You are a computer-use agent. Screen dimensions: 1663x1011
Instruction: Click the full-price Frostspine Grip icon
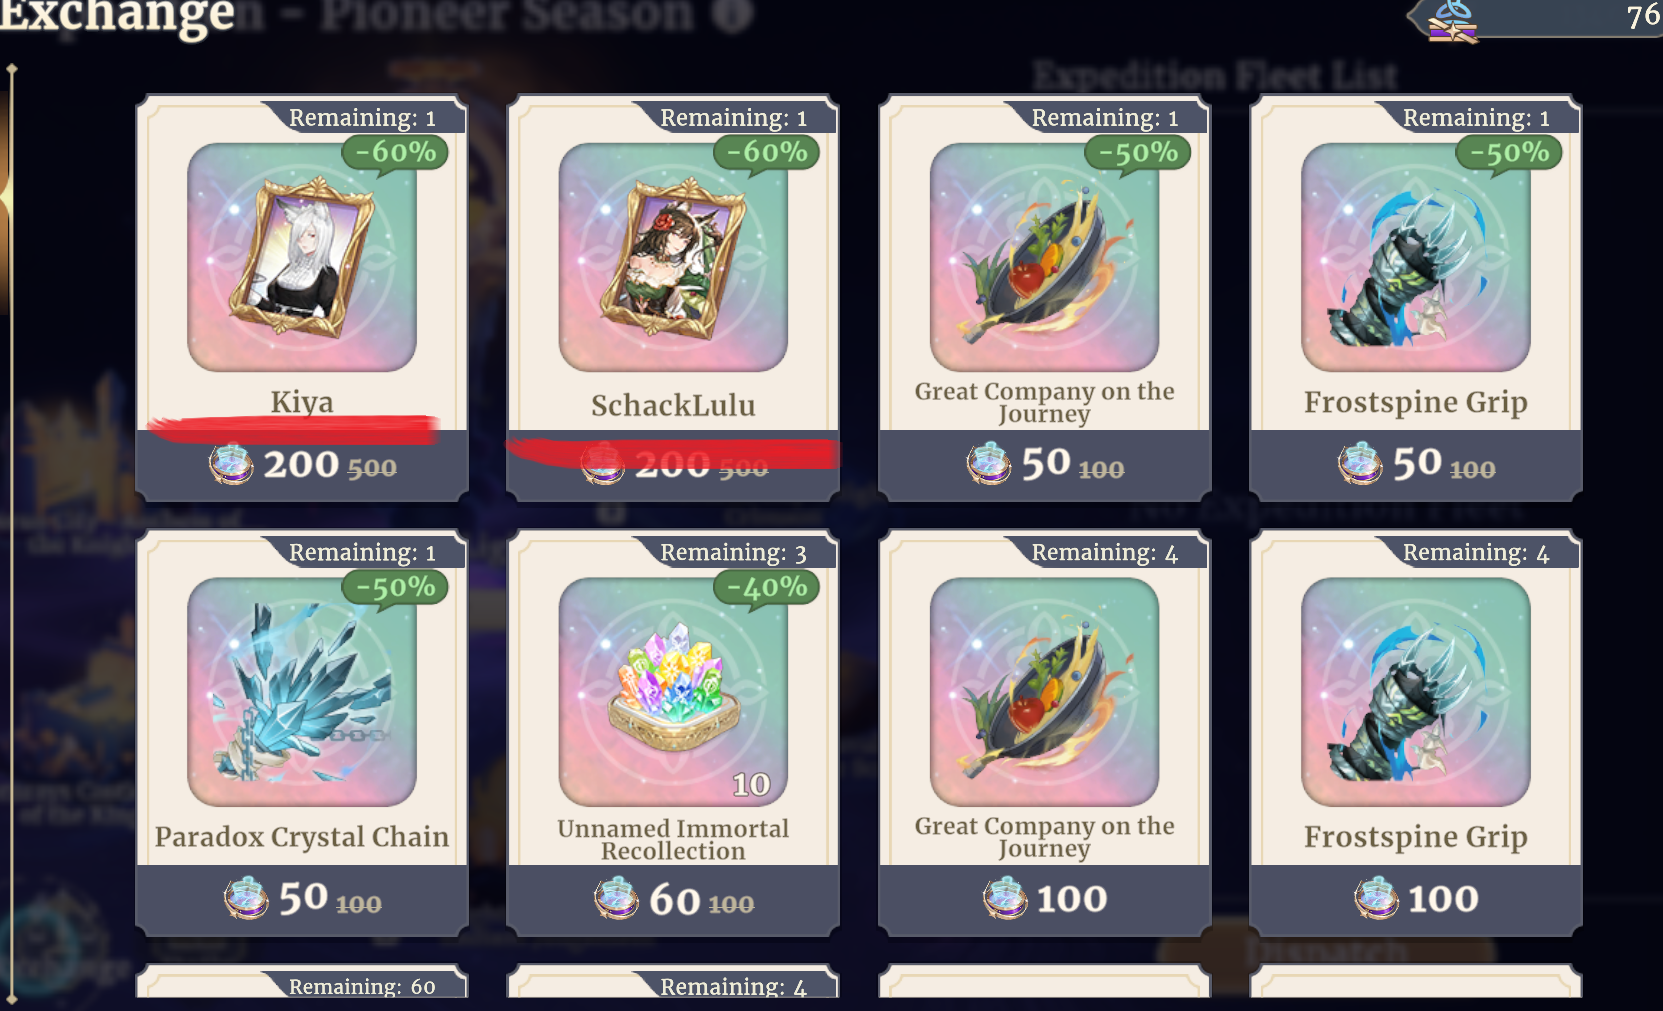tap(1415, 692)
